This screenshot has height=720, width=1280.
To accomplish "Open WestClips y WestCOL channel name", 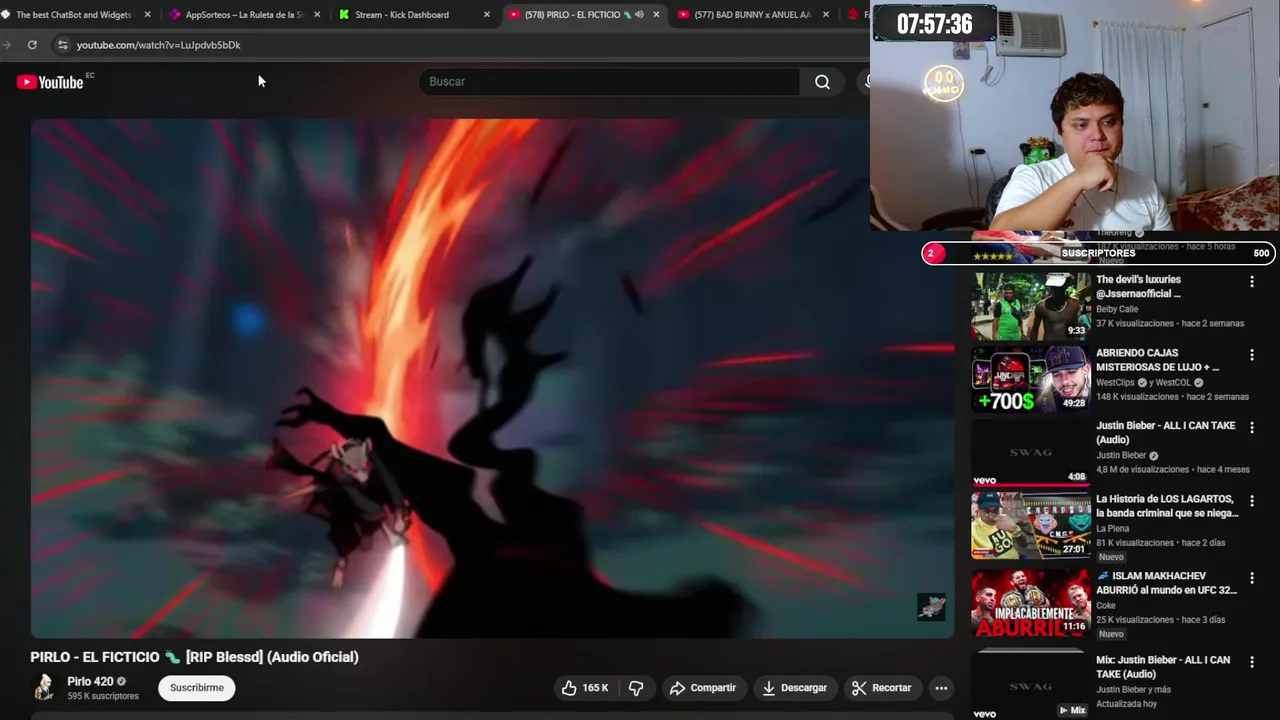I will [x=1149, y=382].
